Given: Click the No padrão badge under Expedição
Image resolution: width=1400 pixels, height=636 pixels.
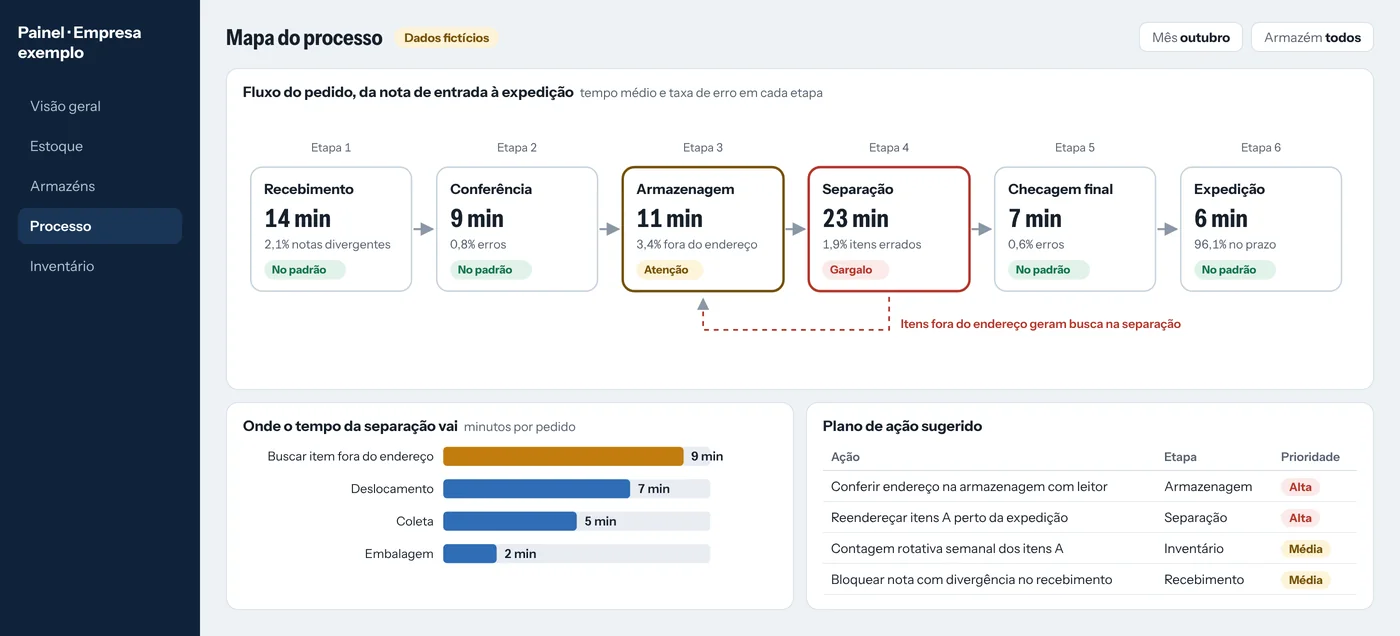Looking at the screenshot, I should tap(1235, 270).
